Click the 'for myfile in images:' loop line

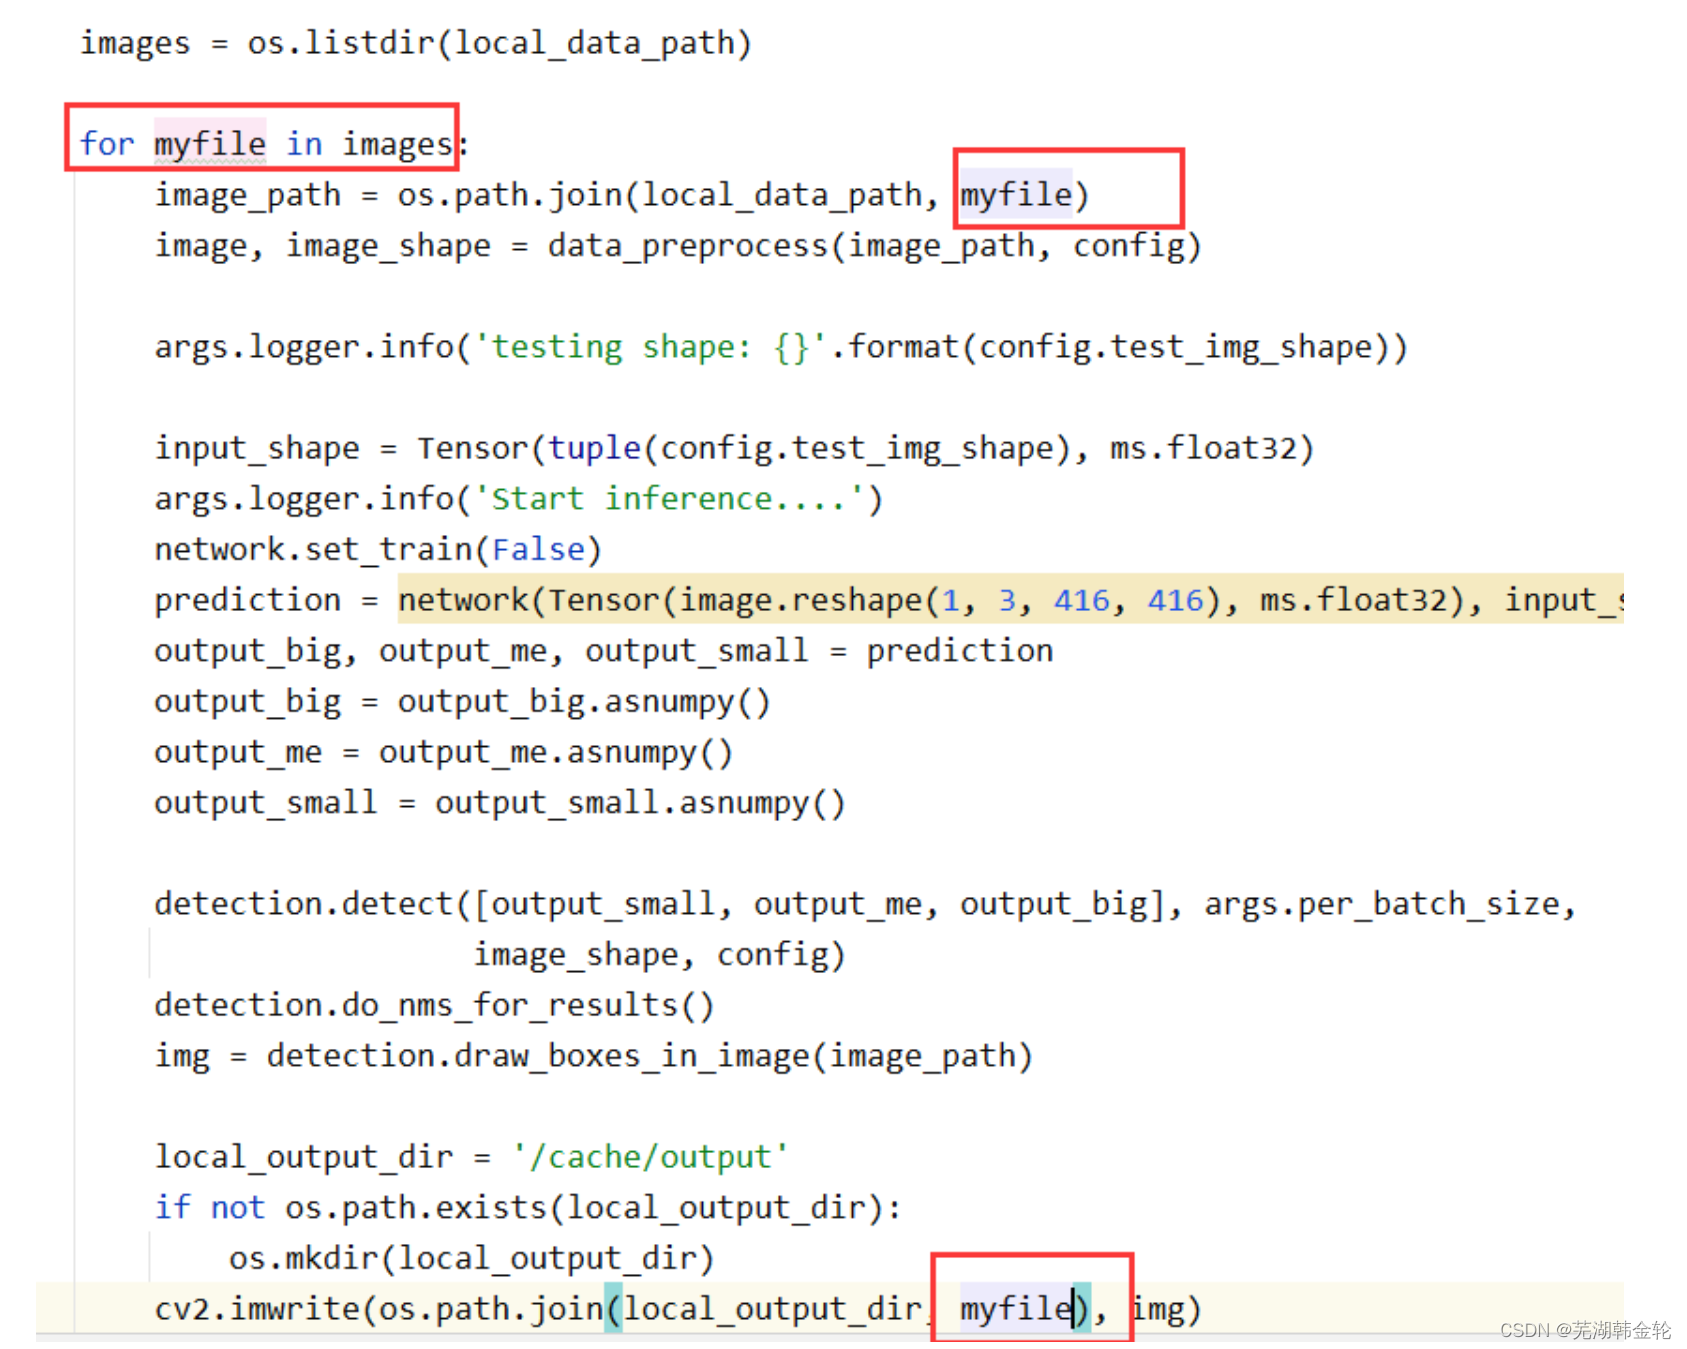tap(274, 145)
